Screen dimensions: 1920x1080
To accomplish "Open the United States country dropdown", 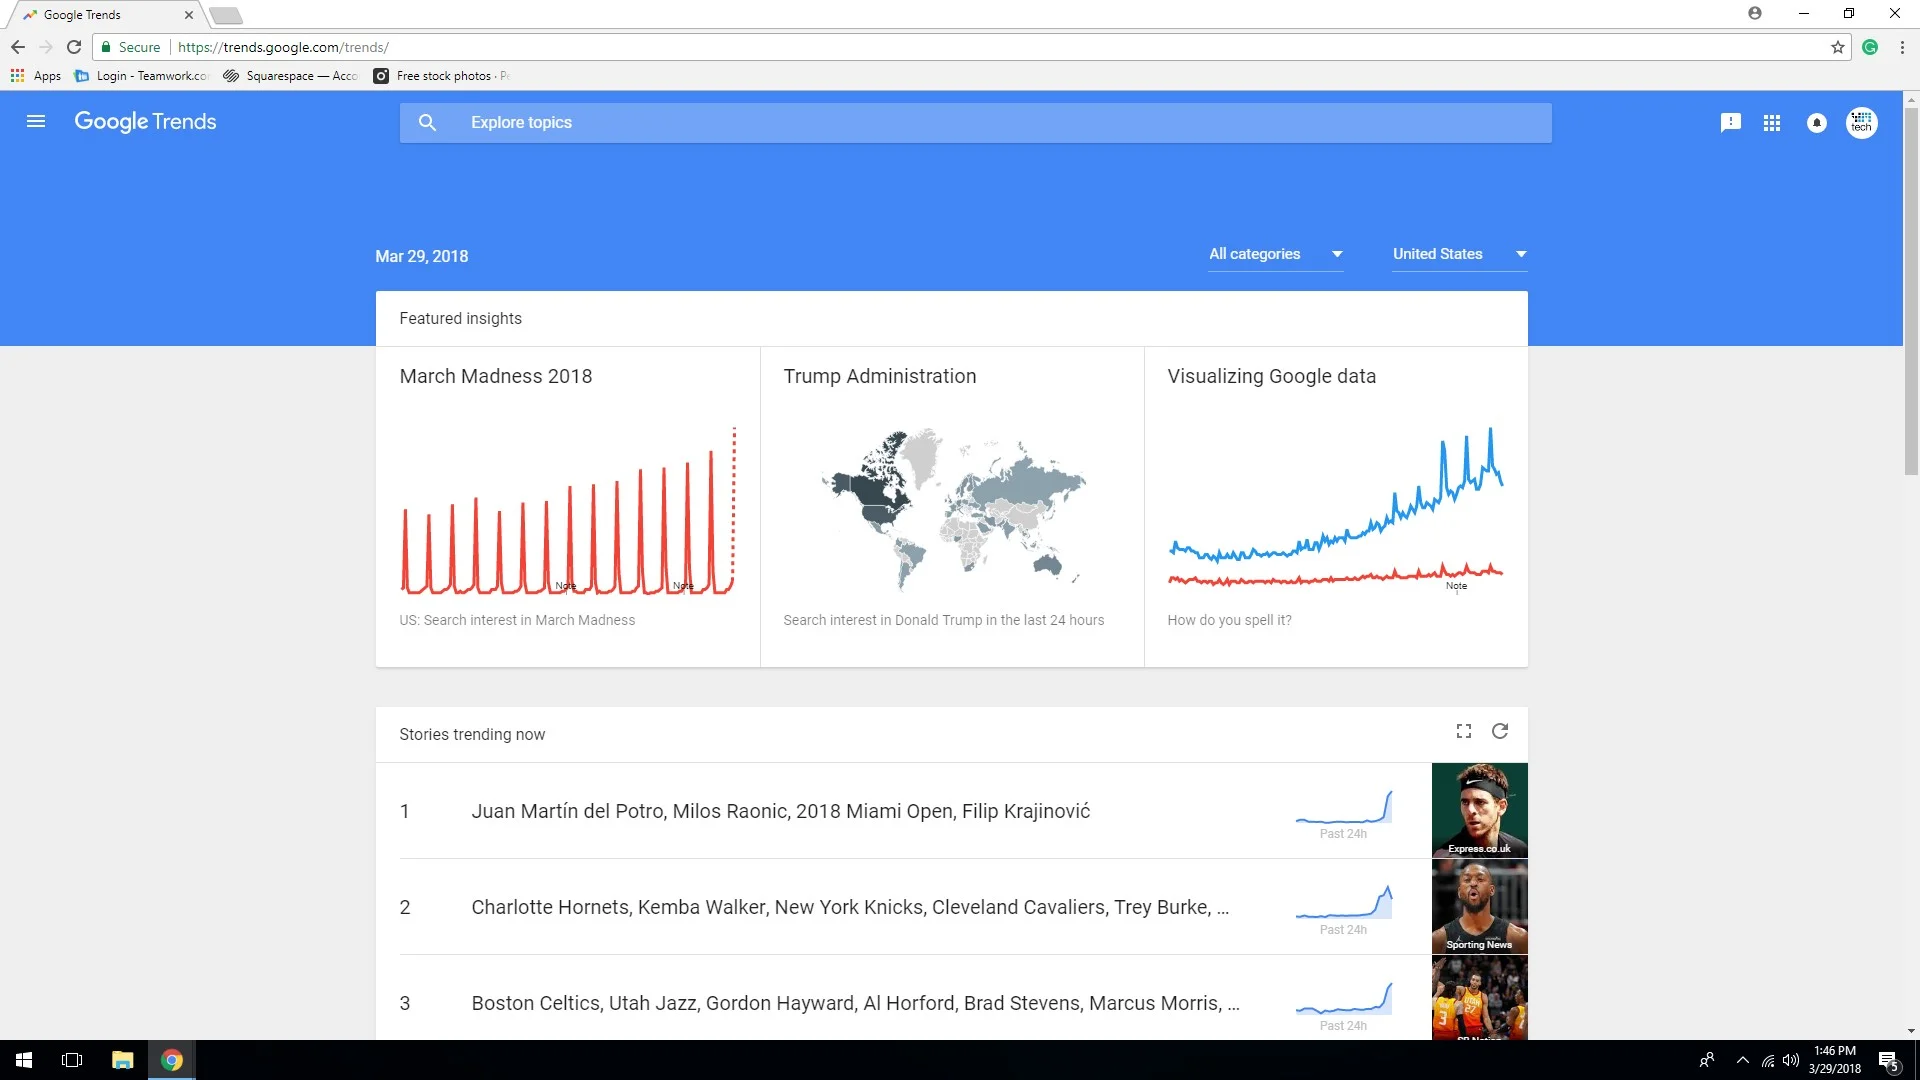I will click(1460, 254).
